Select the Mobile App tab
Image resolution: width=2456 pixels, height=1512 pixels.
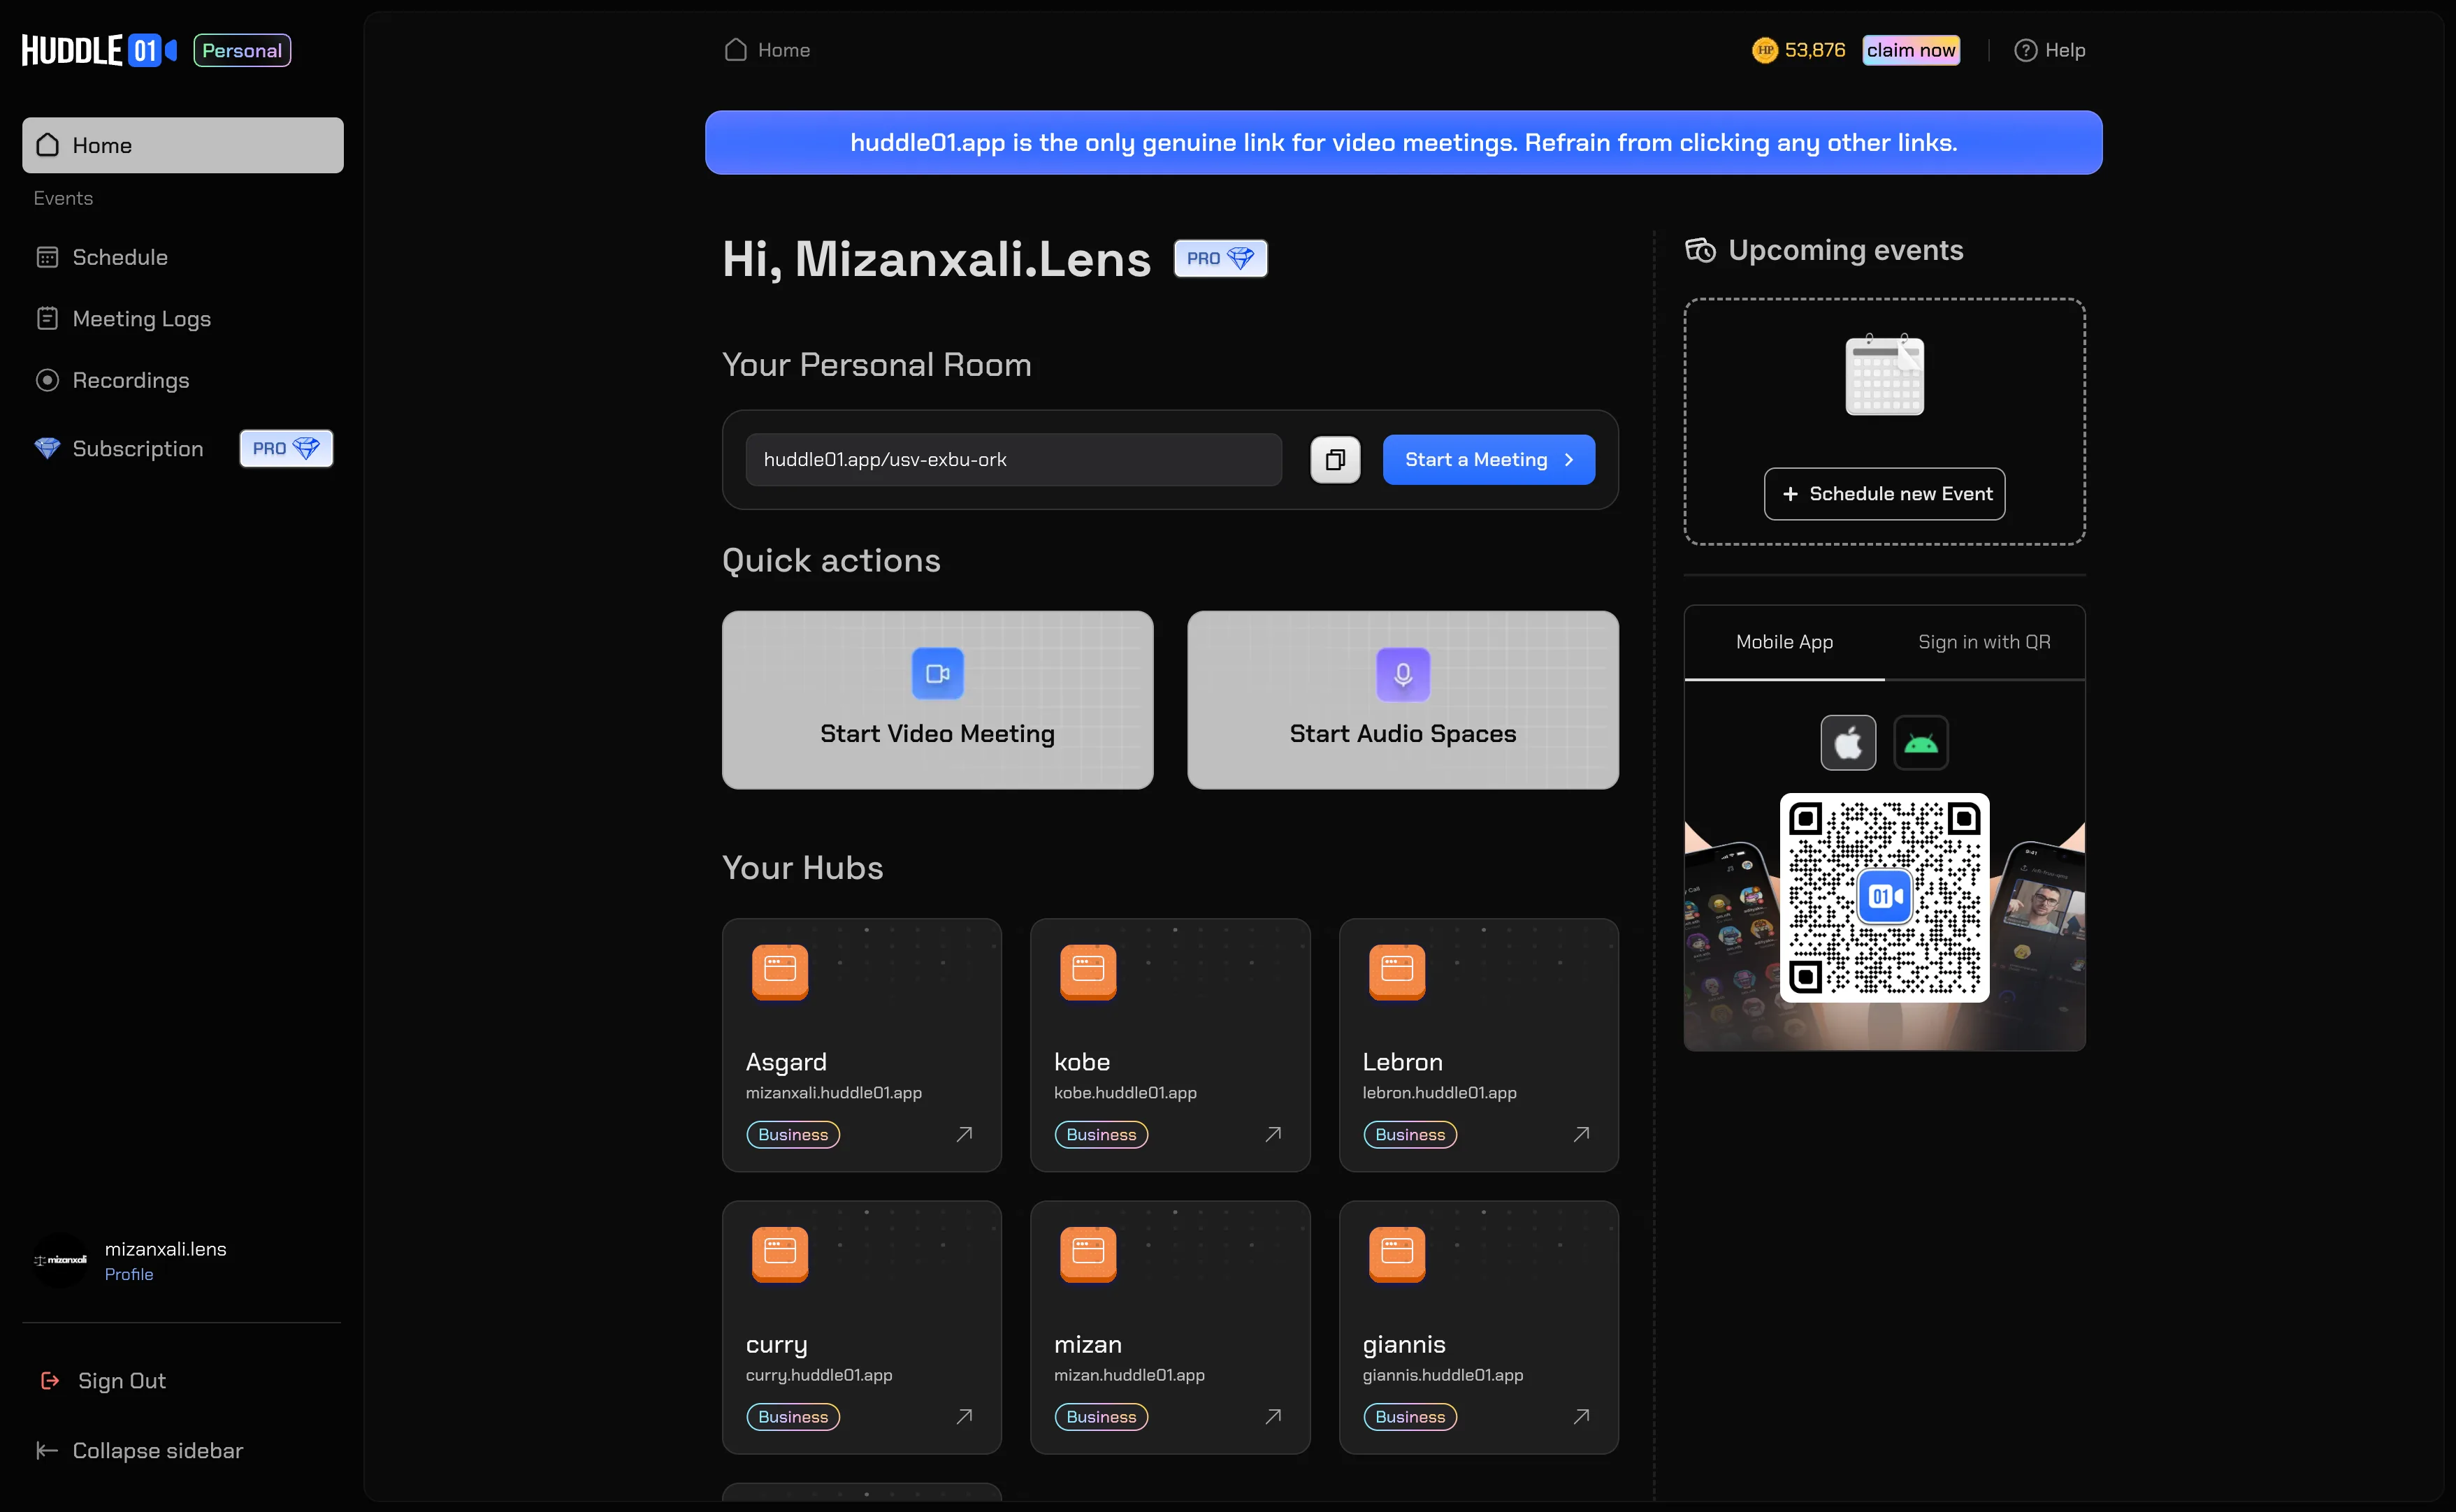pyautogui.click(x=1784, y=642)
